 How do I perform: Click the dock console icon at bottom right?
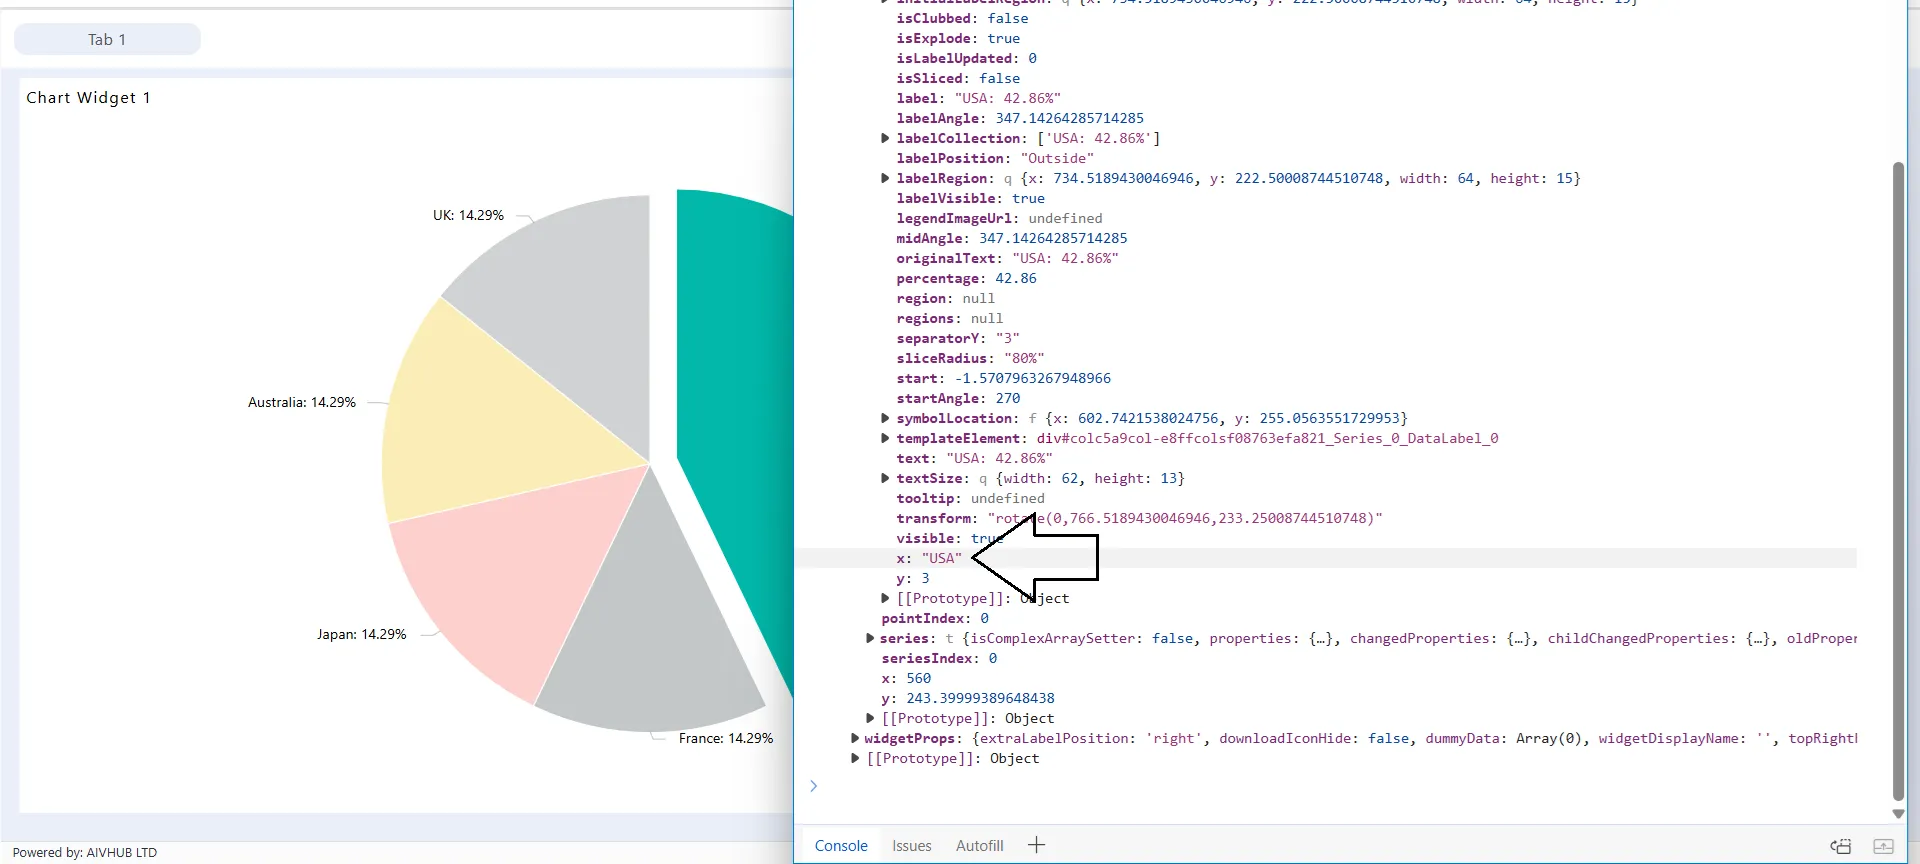click(1841, 846)
